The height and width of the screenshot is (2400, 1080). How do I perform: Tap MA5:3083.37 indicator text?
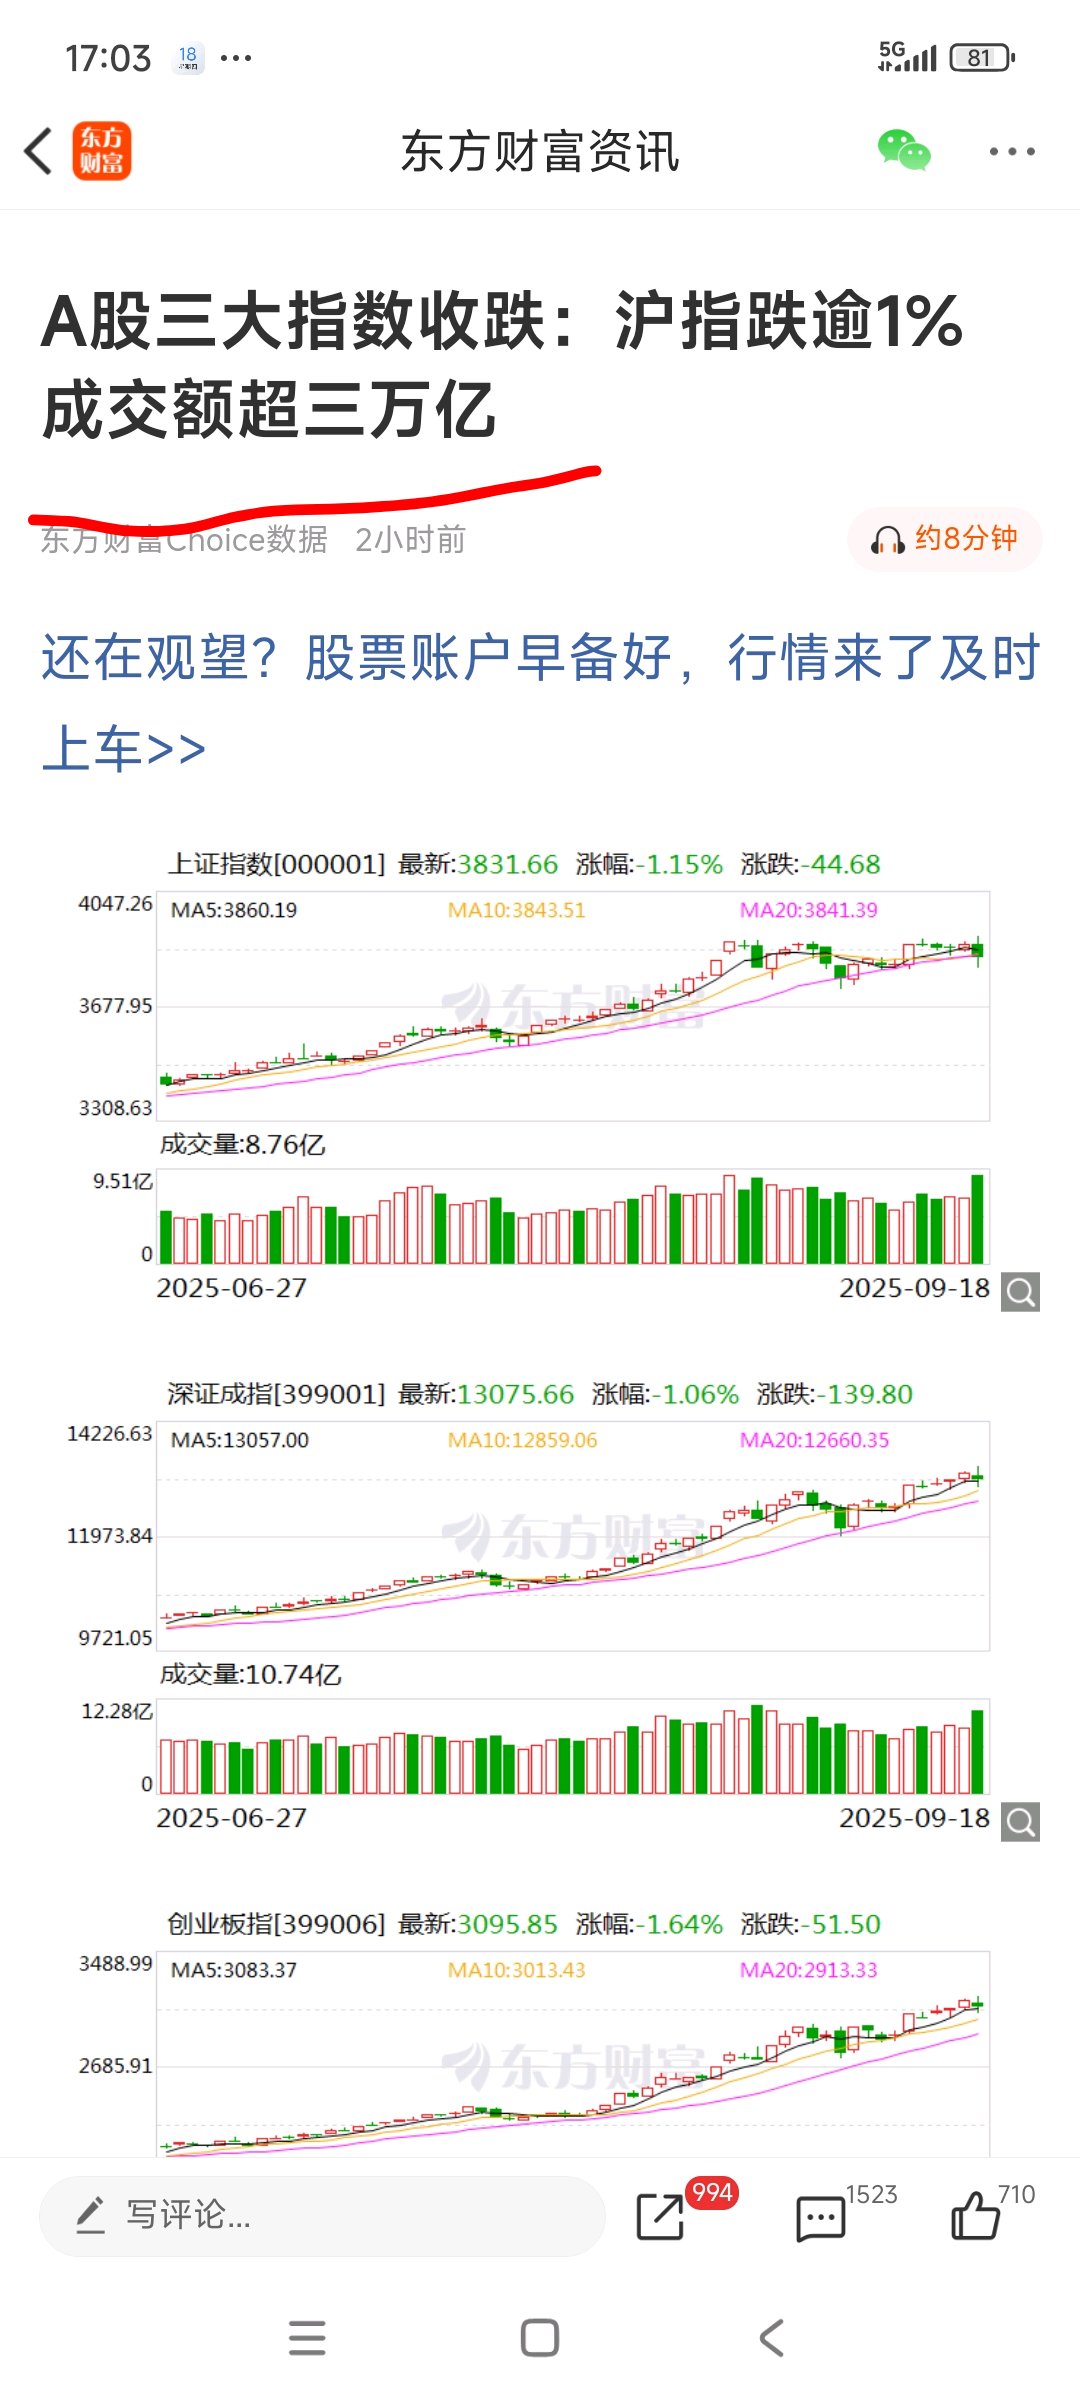(234, 1970)
